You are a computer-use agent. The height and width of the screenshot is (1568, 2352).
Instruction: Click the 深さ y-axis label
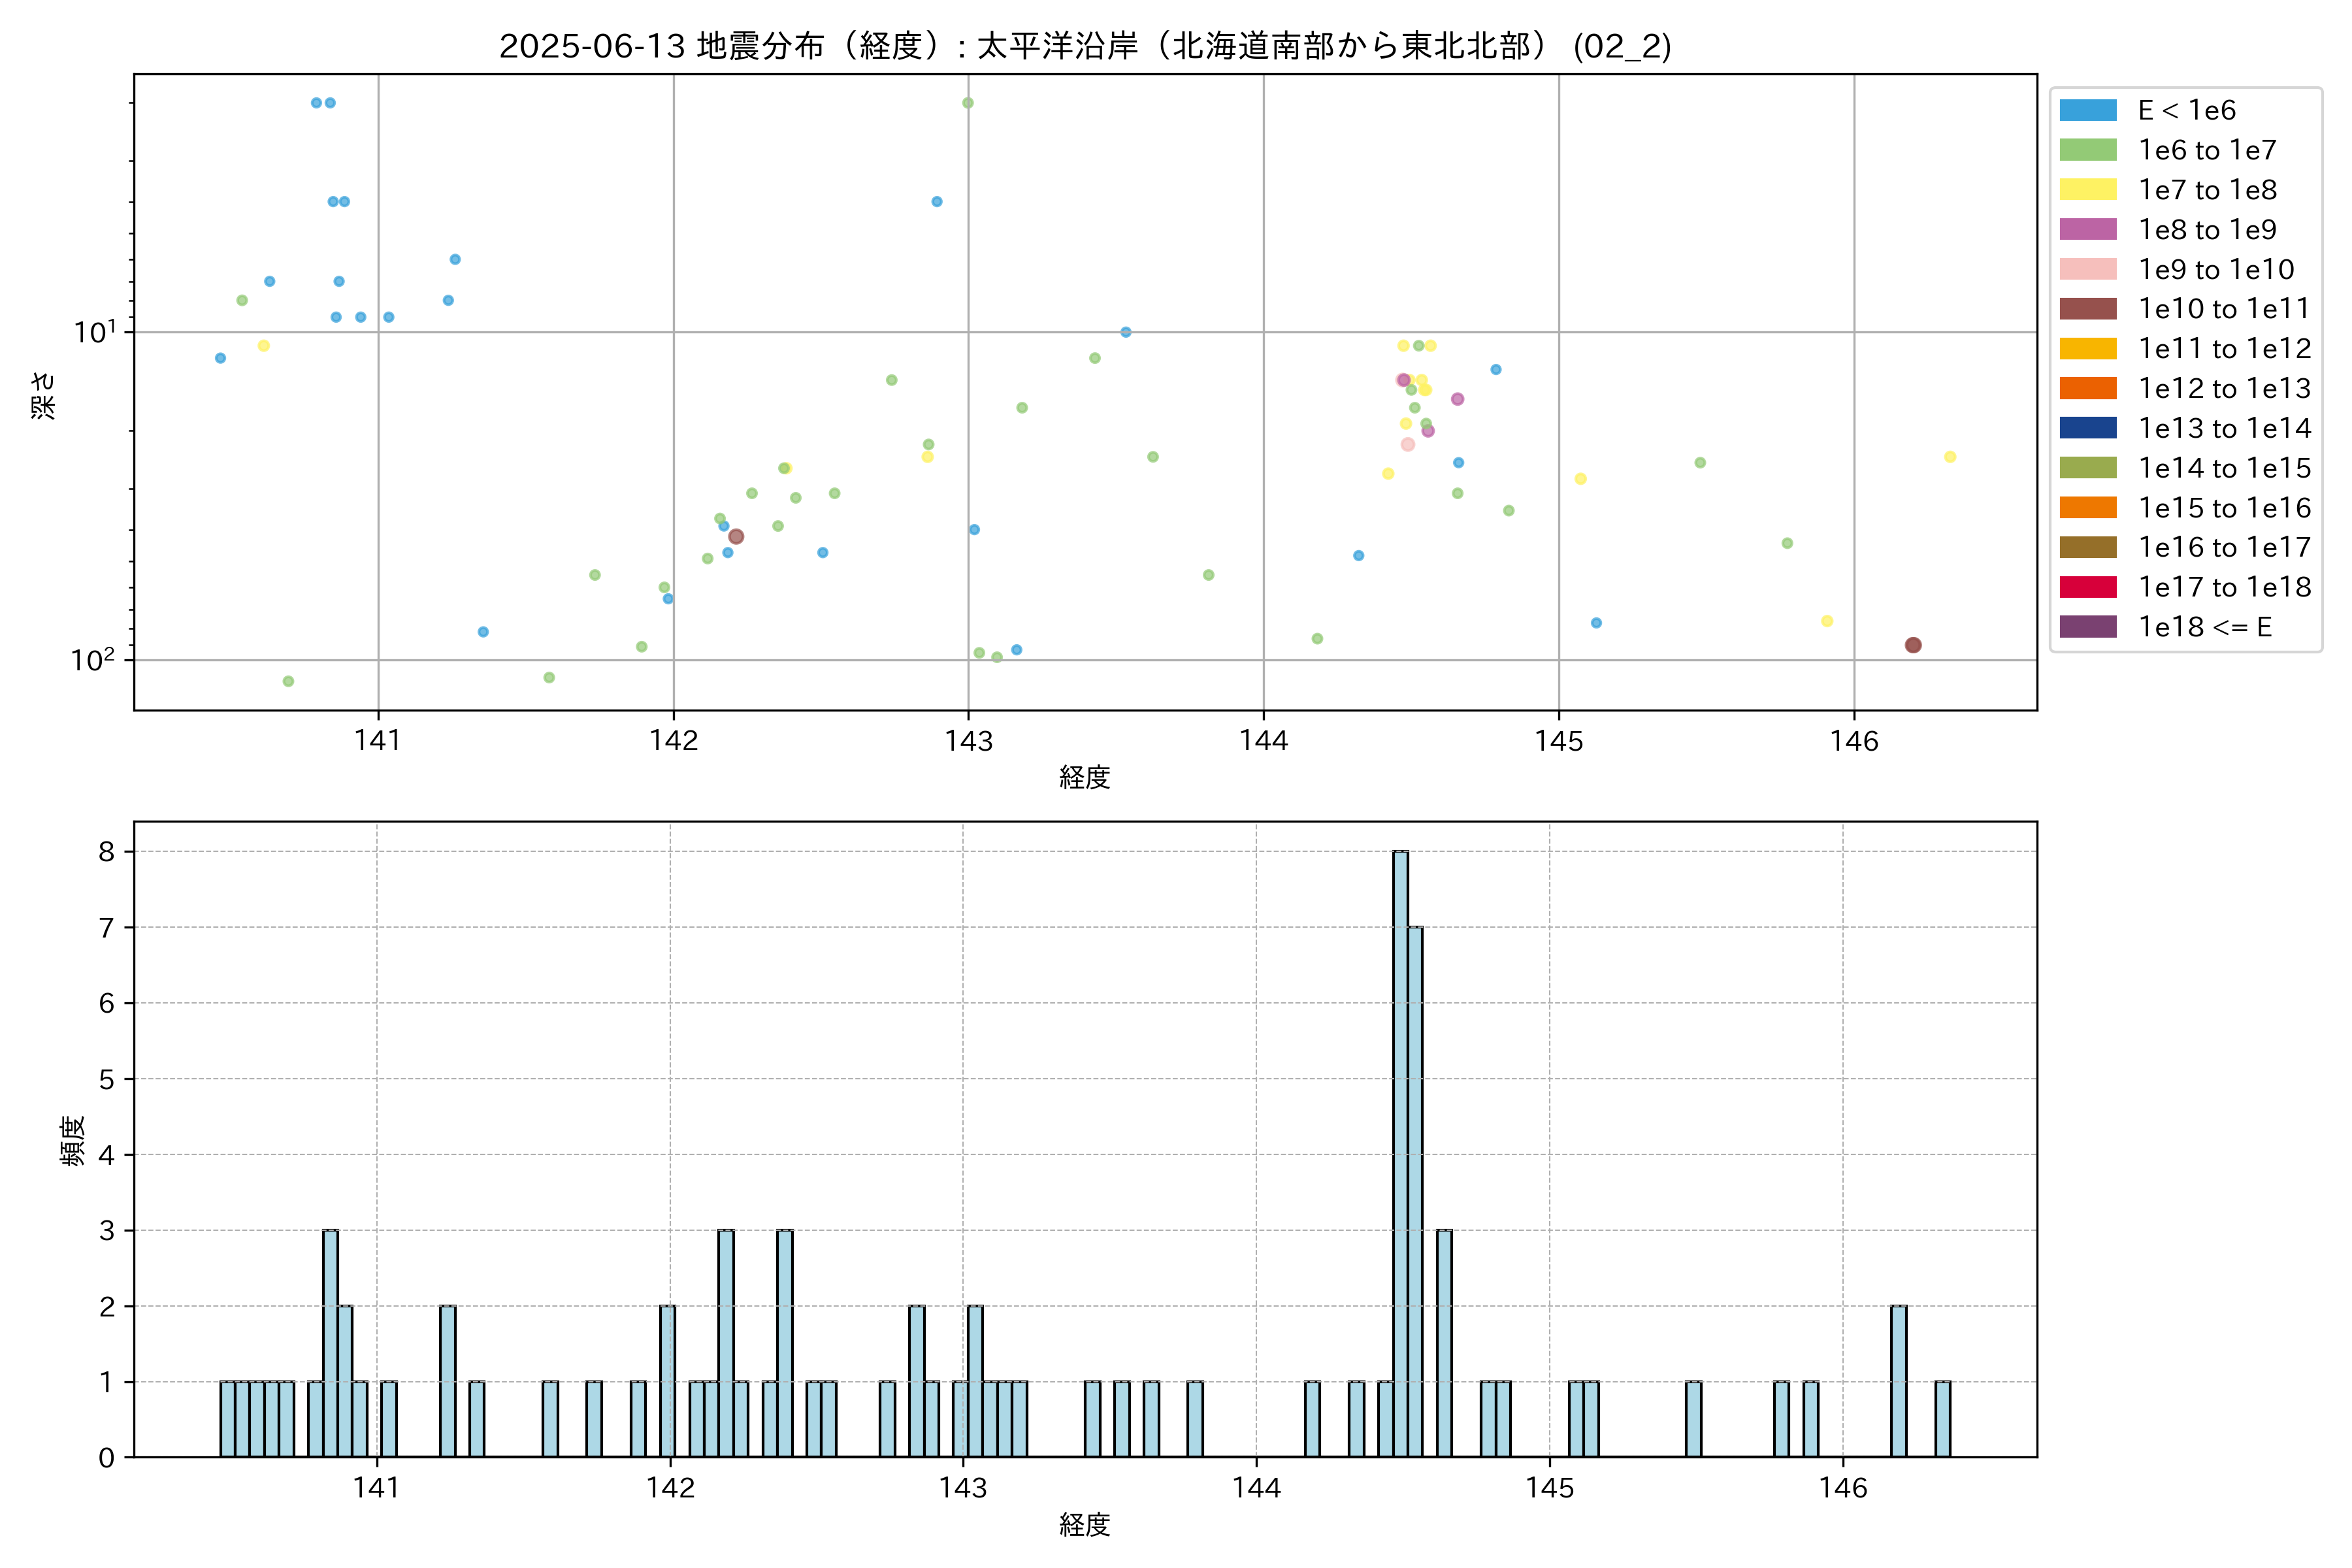coord(44,395)
